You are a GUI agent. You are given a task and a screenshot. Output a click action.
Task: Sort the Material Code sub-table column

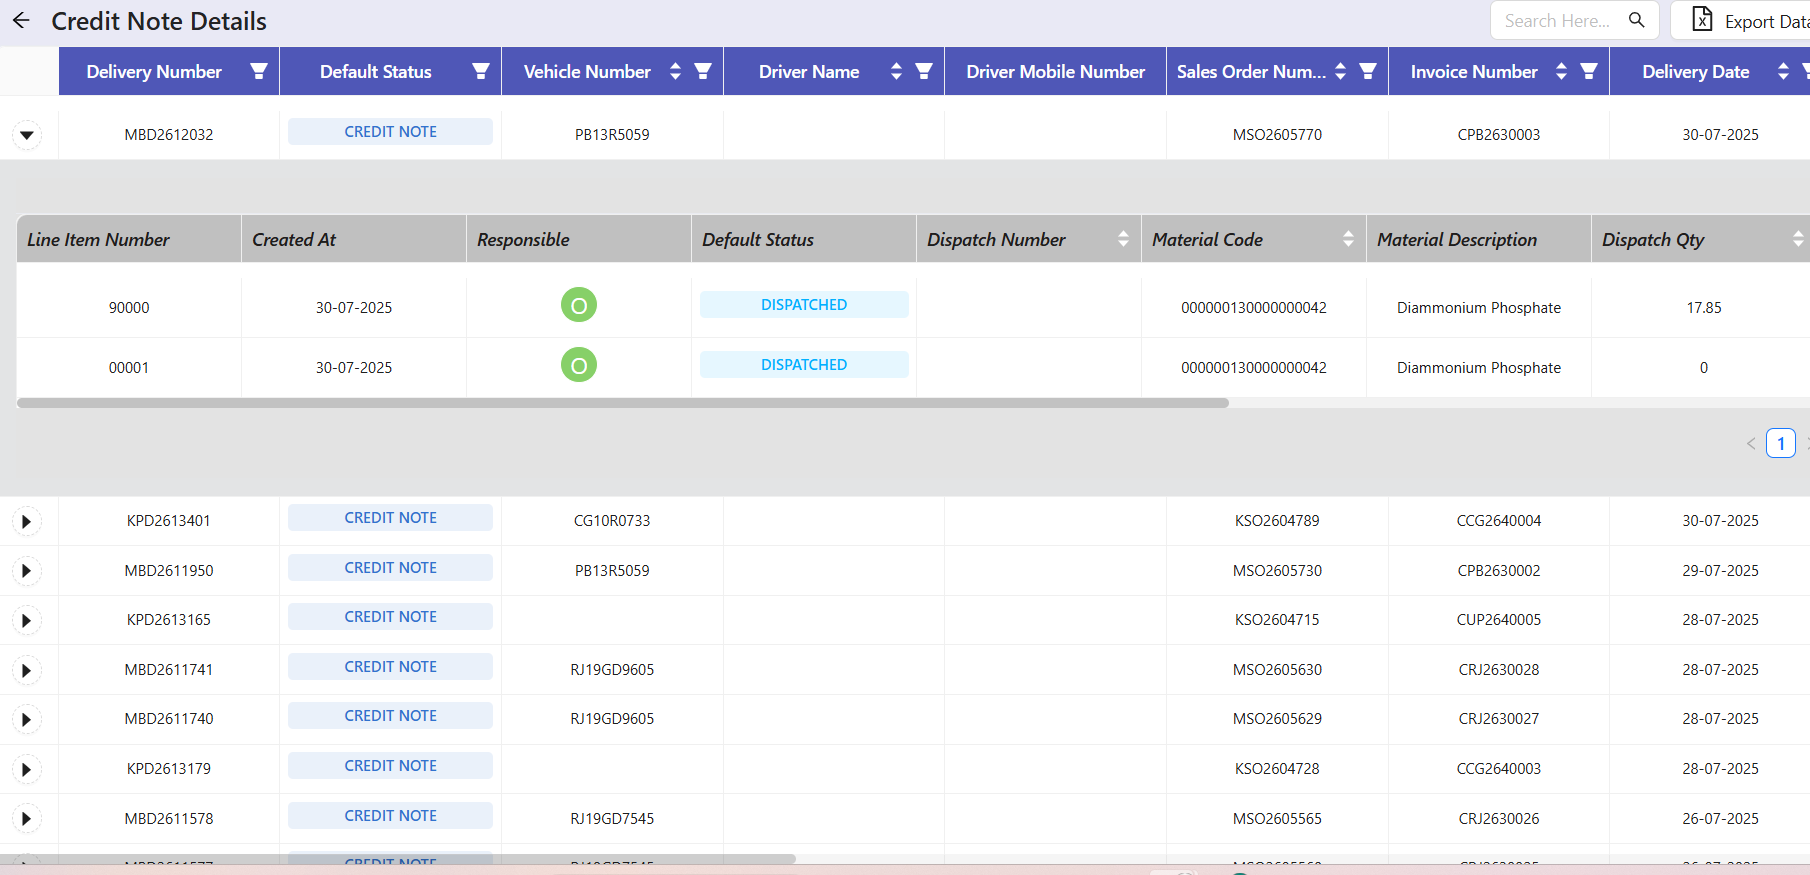[1348, 239]
